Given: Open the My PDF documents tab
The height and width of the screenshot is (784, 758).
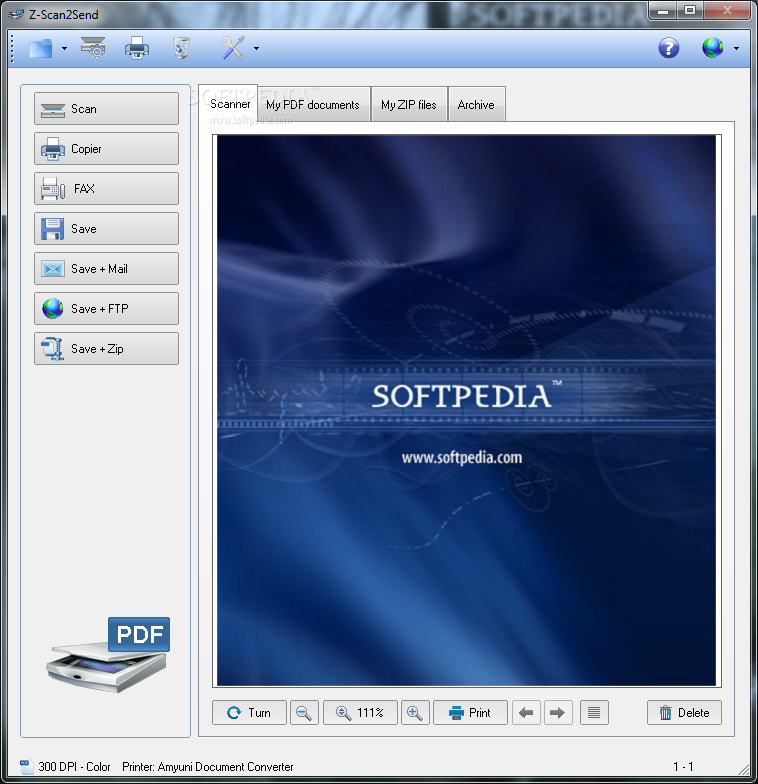Looking at the screenshot, I should click(x=314, y=104).
